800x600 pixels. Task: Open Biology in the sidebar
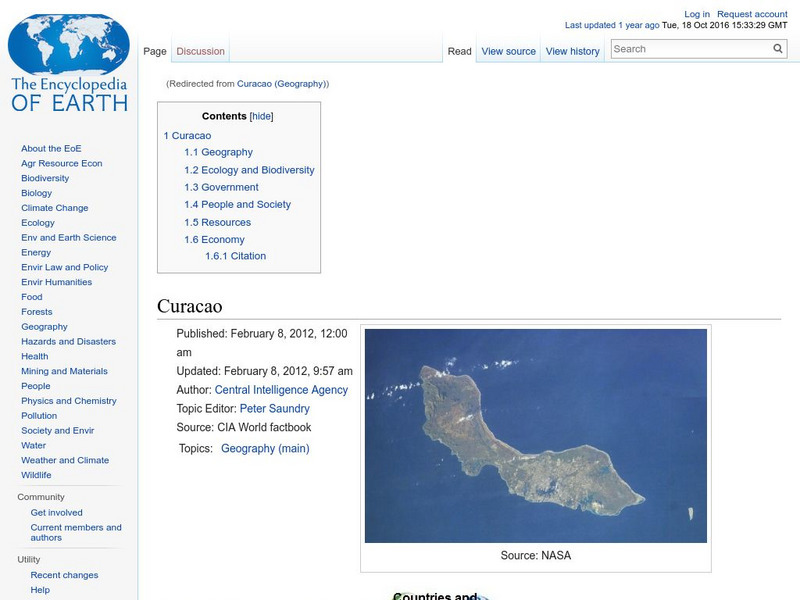point(36,193)
